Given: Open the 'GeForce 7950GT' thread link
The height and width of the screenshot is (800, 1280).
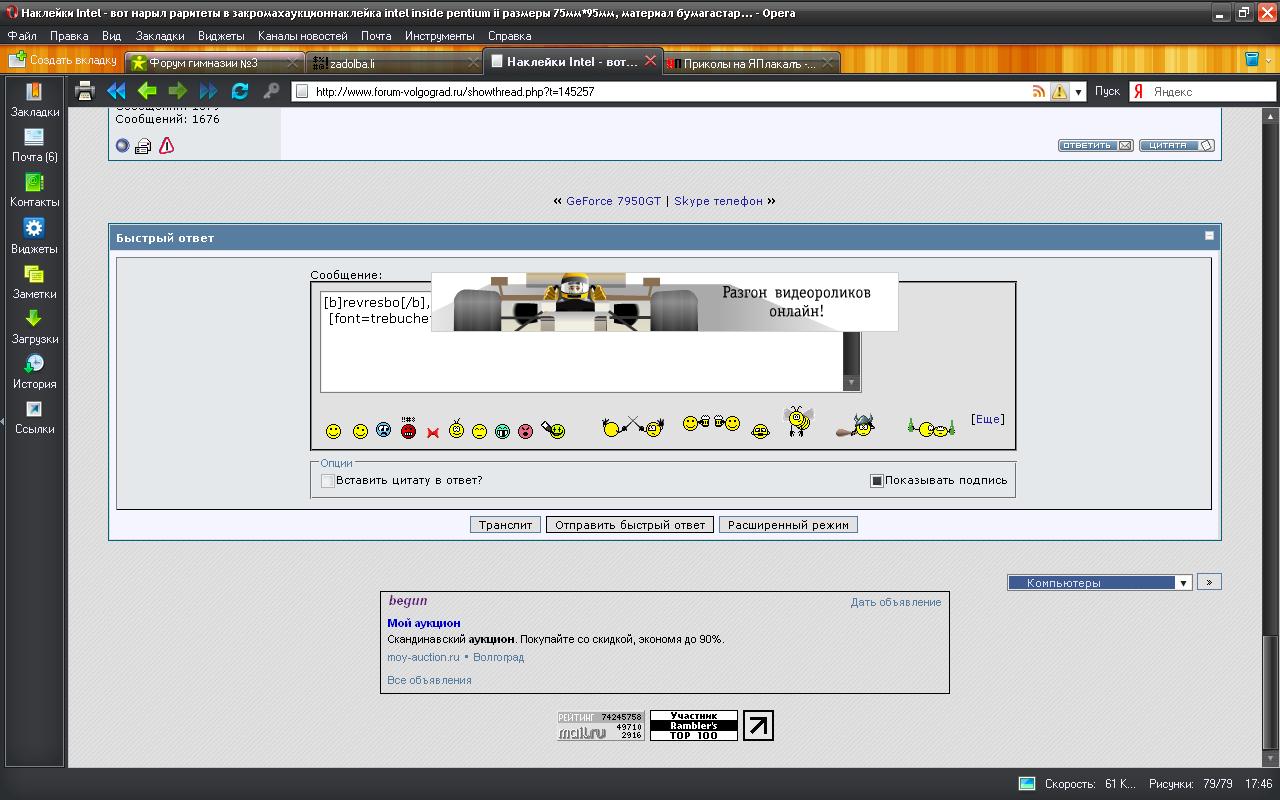Looking at the screenshot, I should point(613,201).
